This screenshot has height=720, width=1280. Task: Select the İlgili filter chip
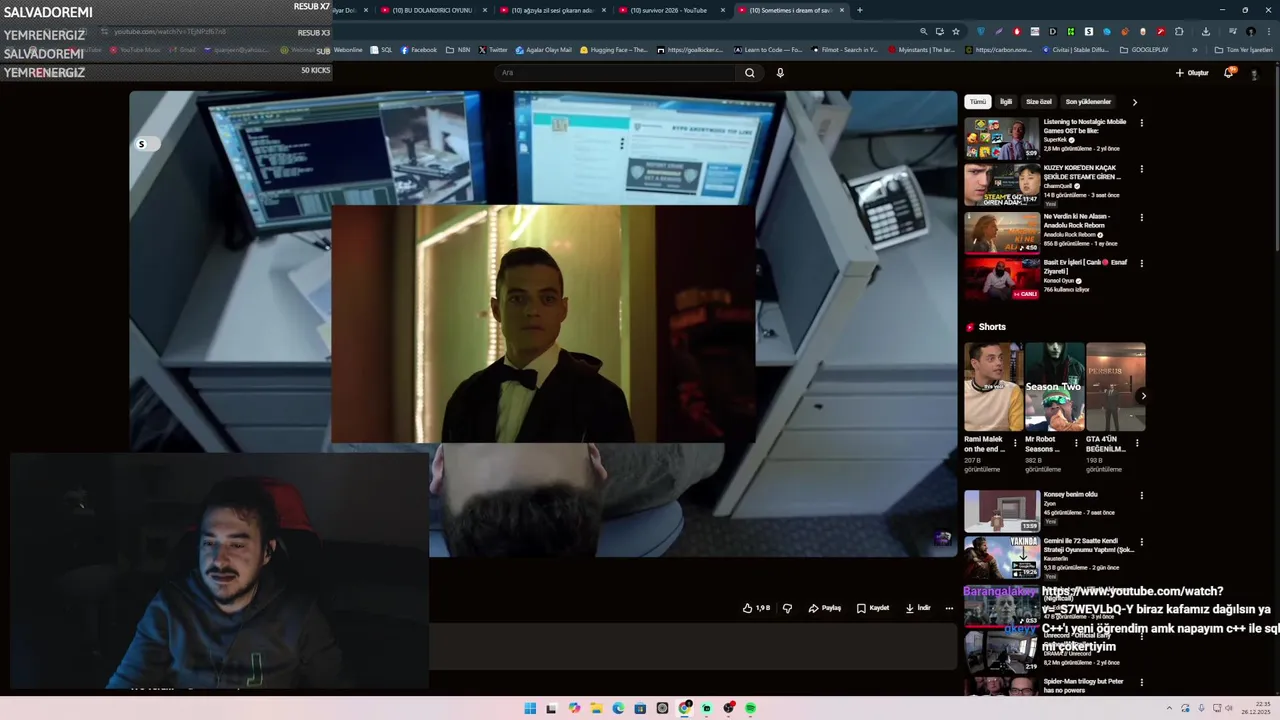1006,102
